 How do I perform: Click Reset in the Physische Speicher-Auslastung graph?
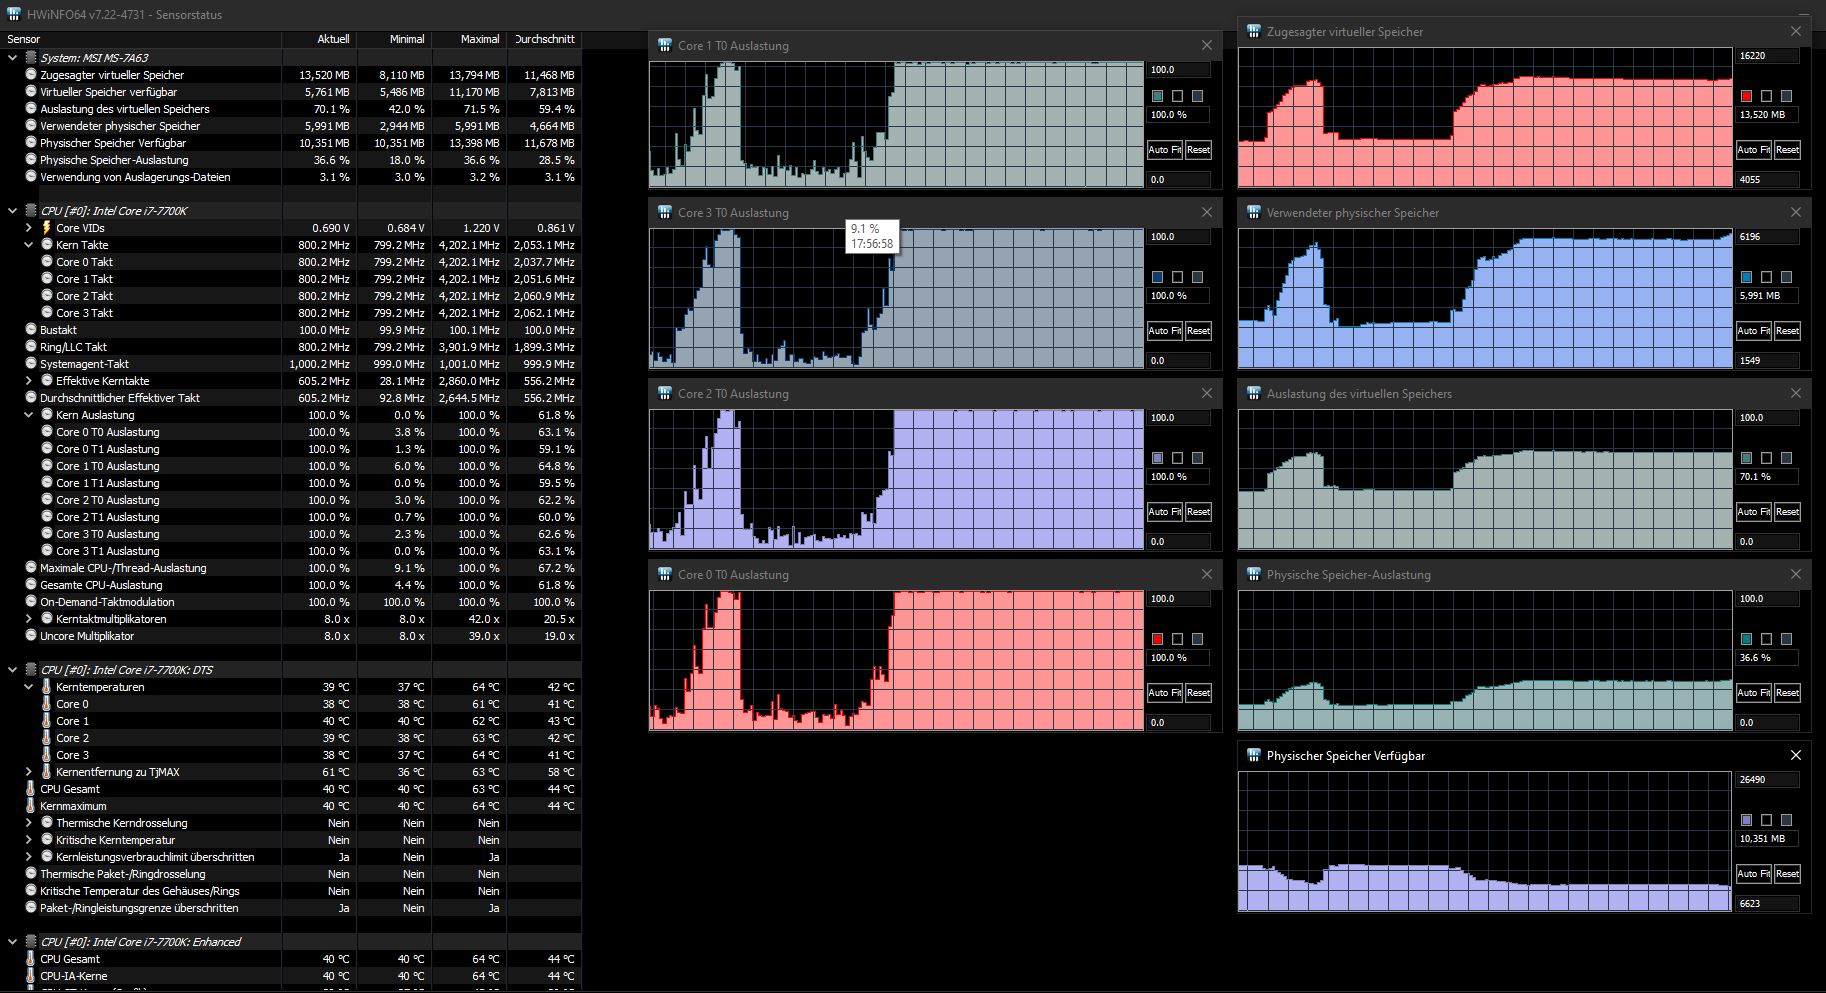1787,693
